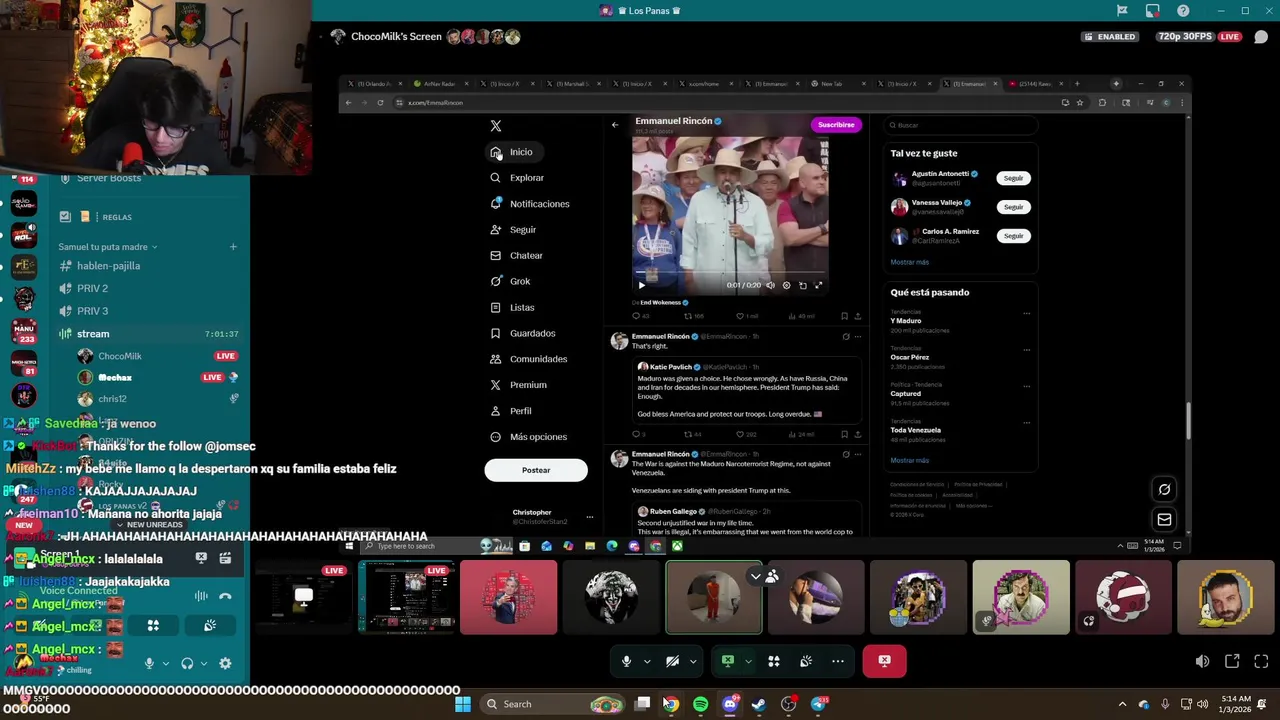Select the Joker avatar participant tile
This screenshot has width=1280, height=720.
point(611,597)
